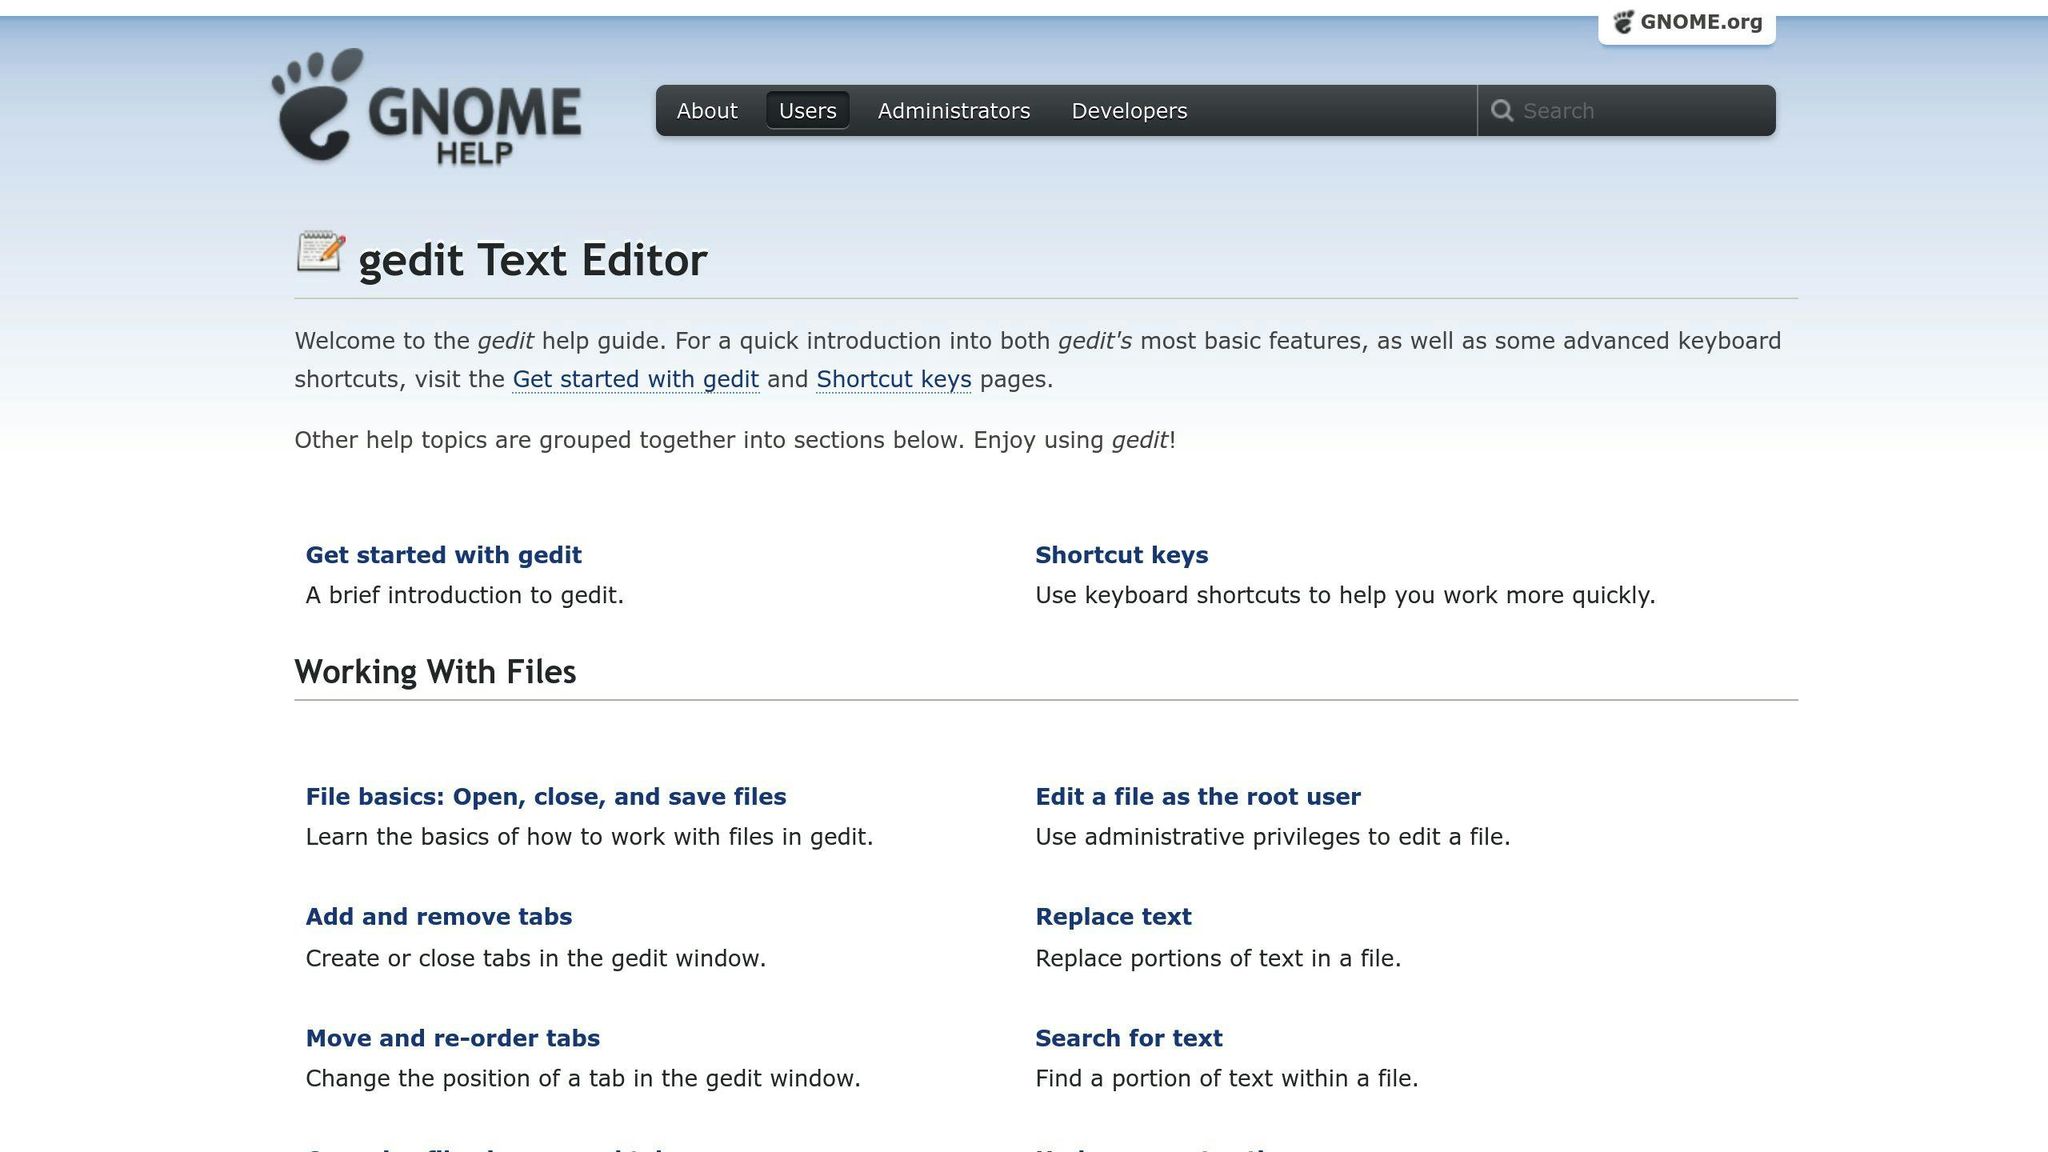Click the gedit notepad icon beside the title
Screen dimensions: 2048x1152
click(321, 252)
